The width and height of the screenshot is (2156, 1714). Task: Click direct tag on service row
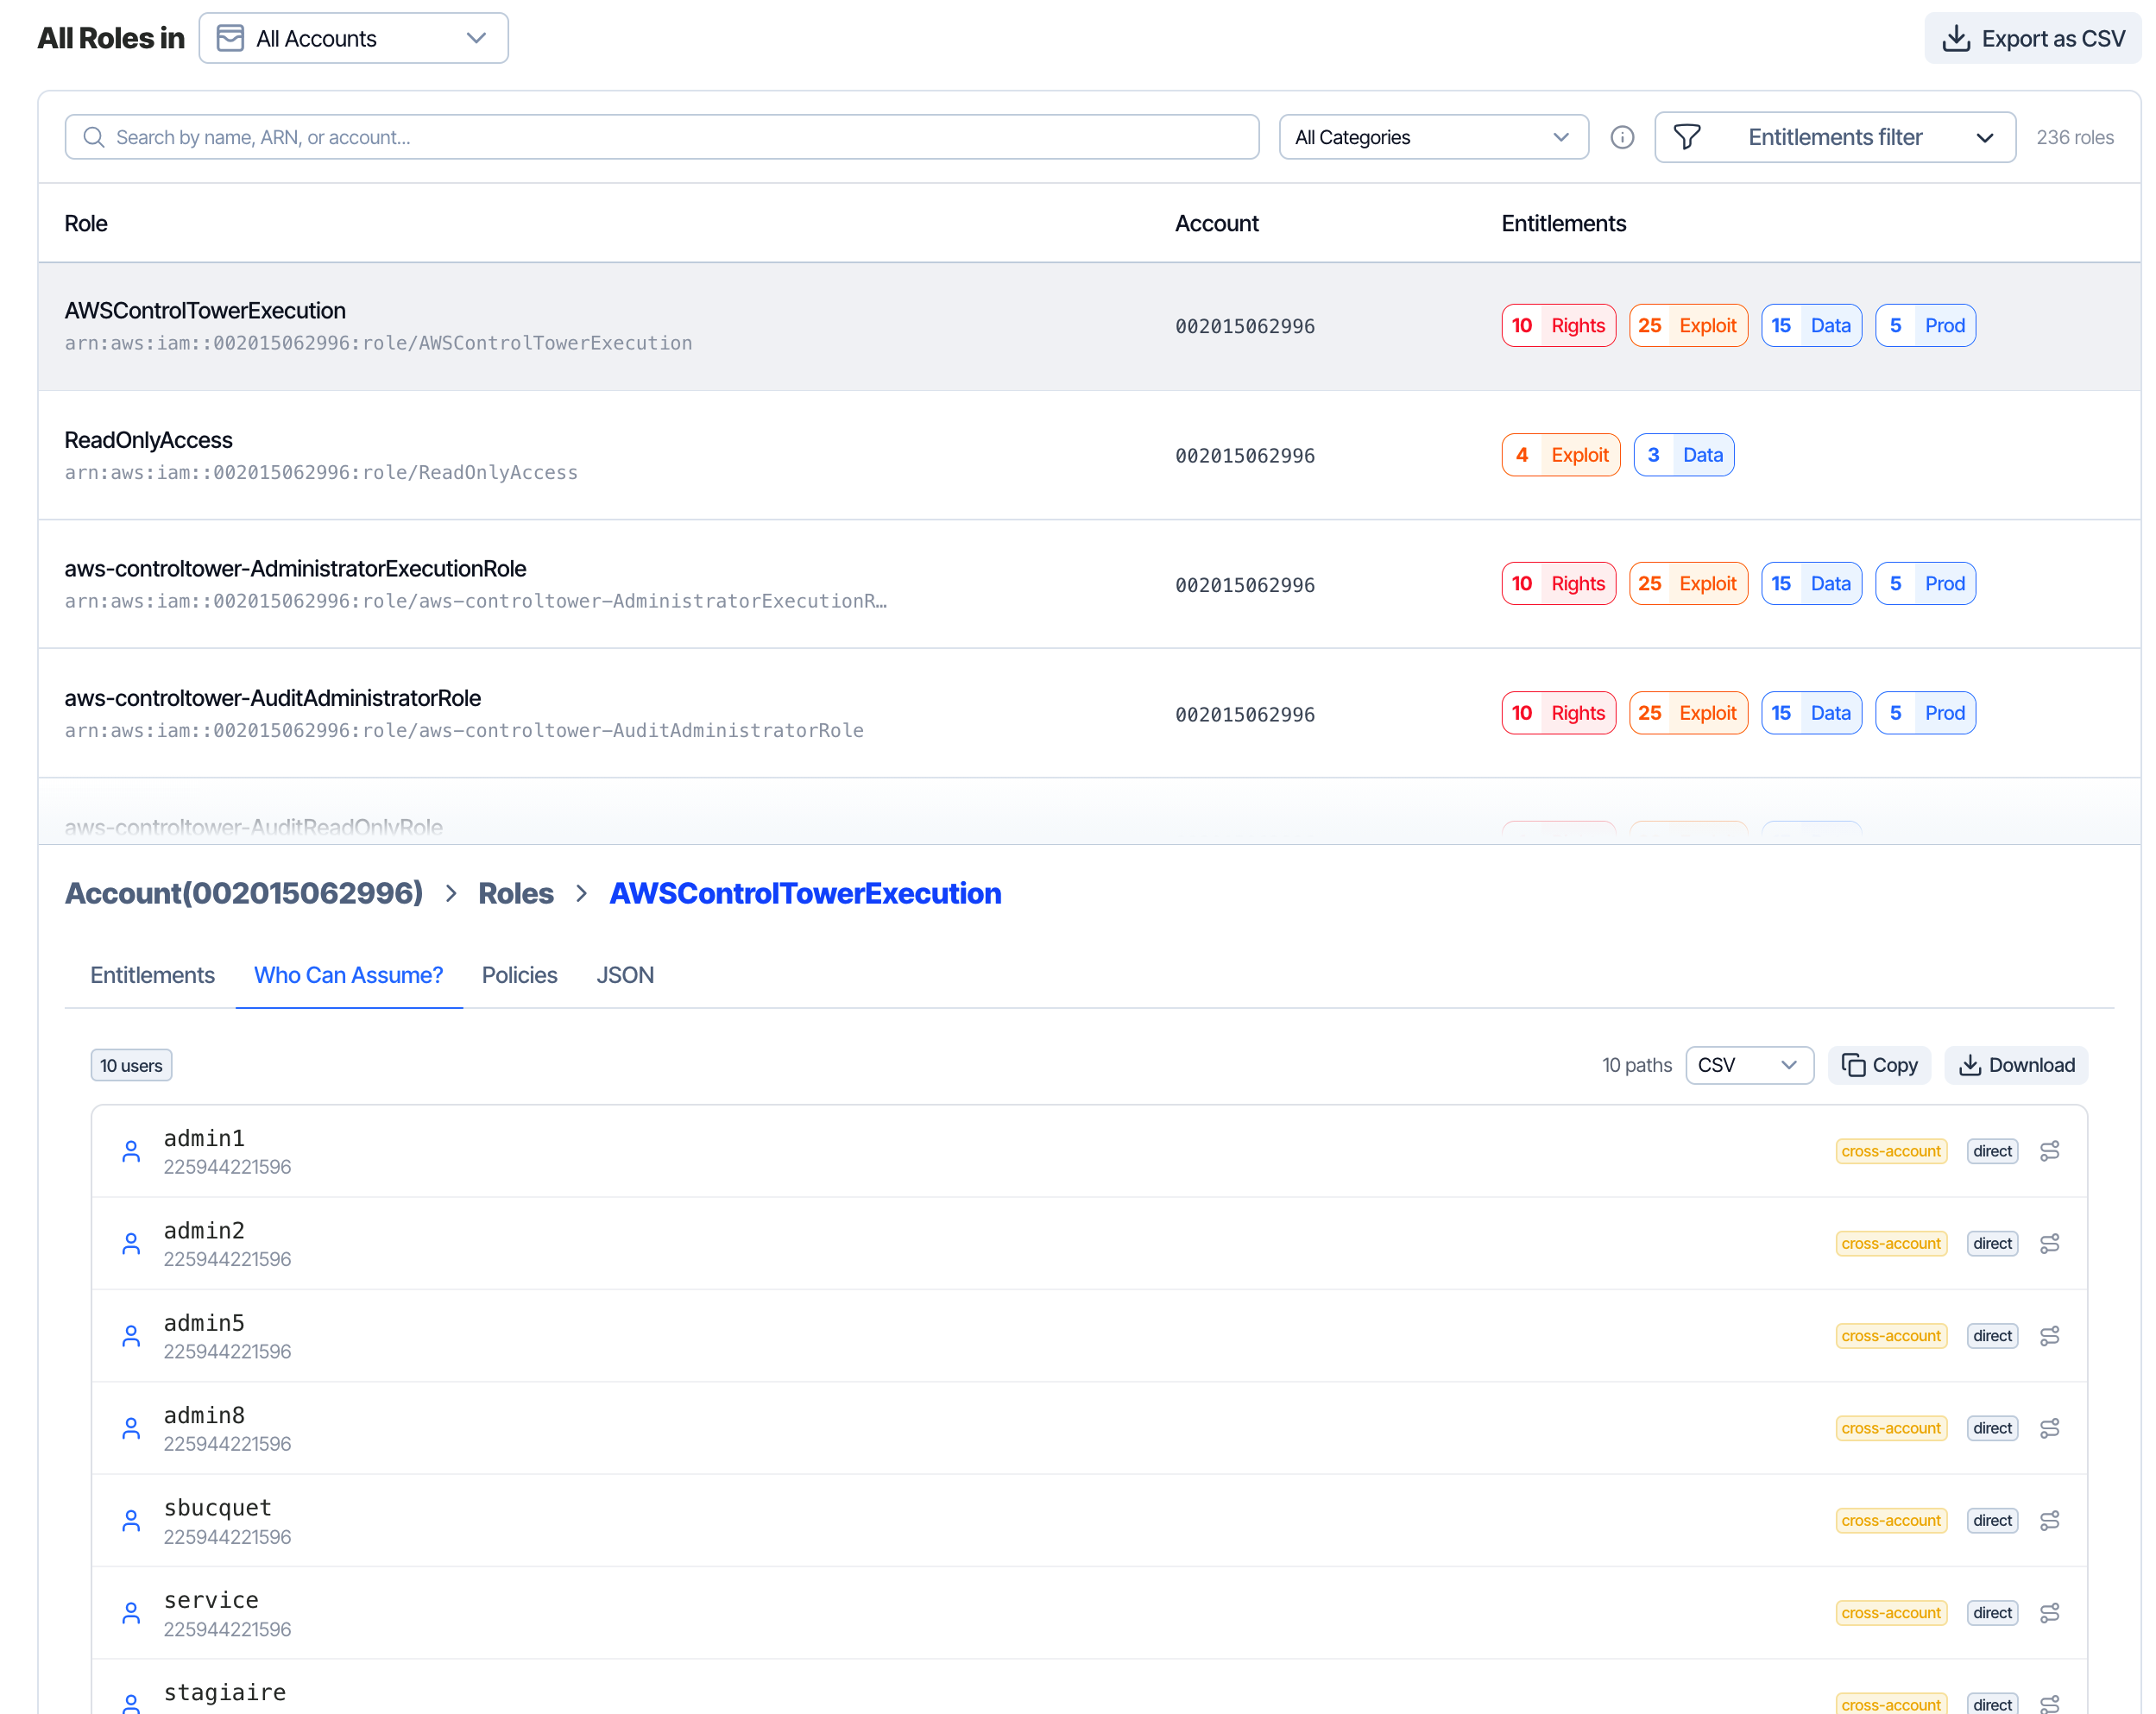coord(1992,1613)
